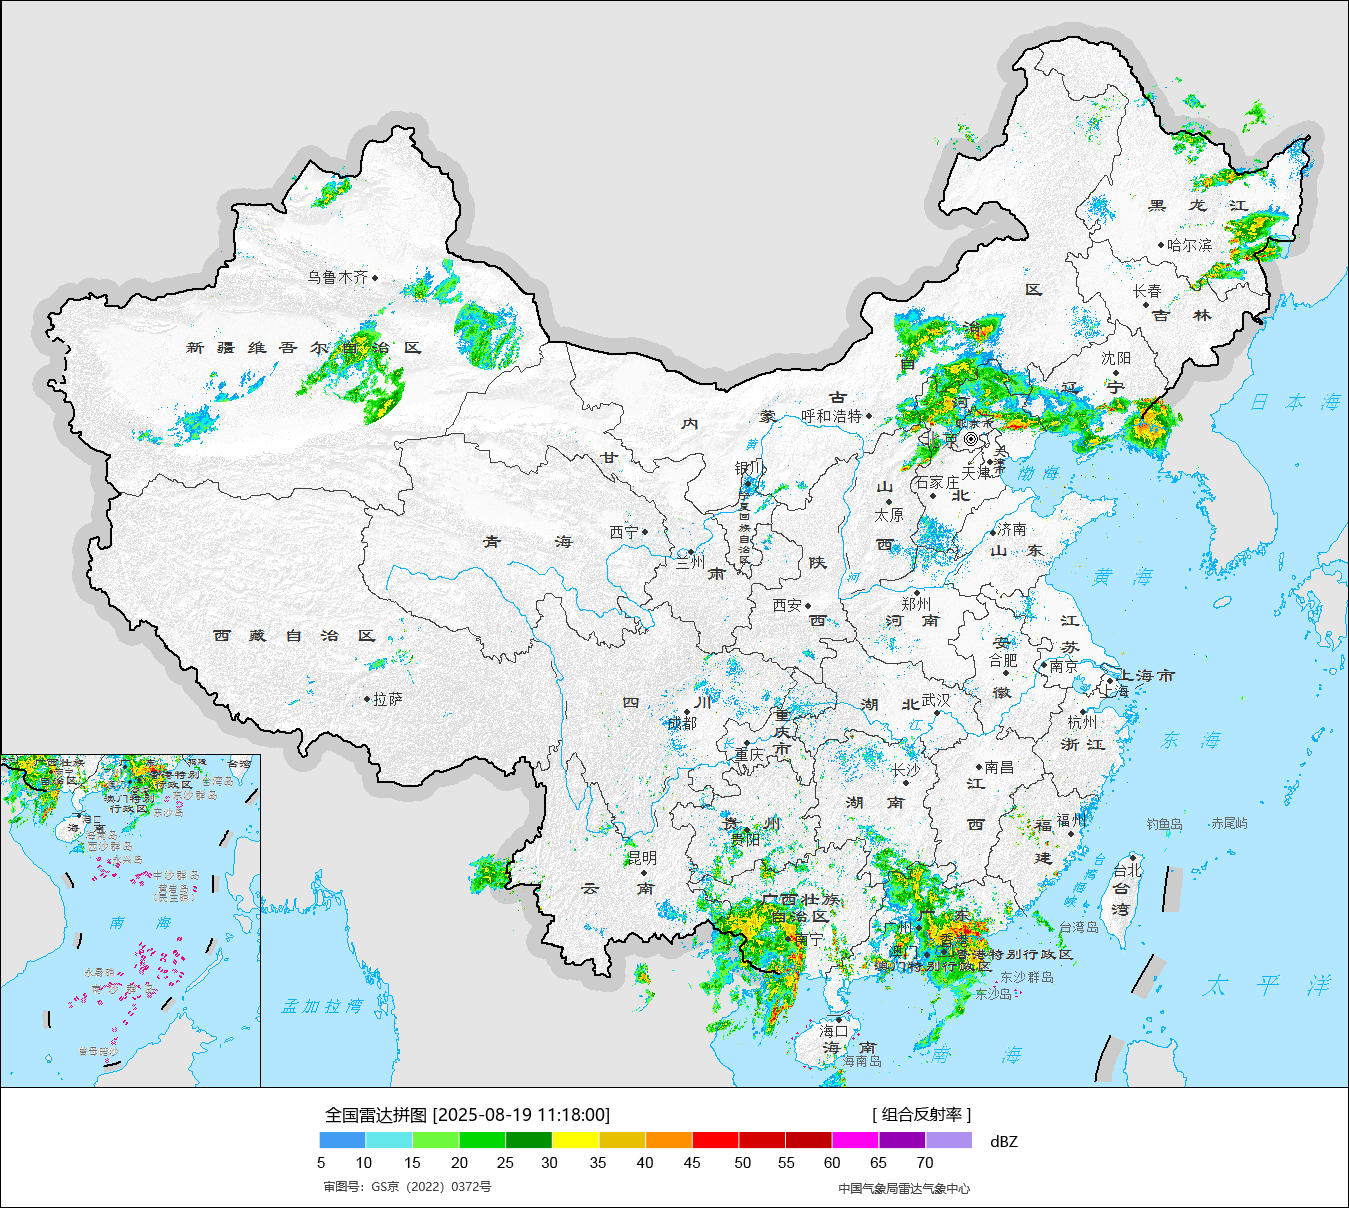Click the 组合反射率 product label
Screen dimensions: 1349x1208
click(921, 1115)
